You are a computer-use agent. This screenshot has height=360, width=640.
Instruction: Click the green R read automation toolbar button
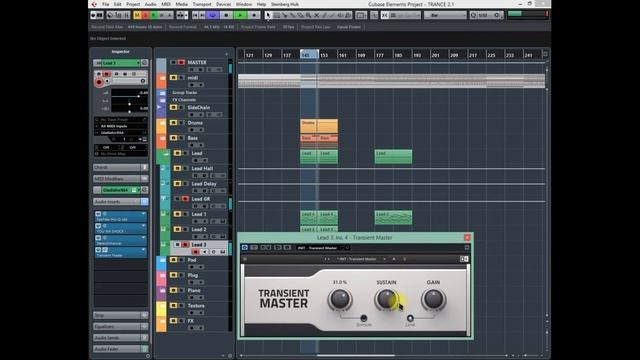click(x=153, y=15)
